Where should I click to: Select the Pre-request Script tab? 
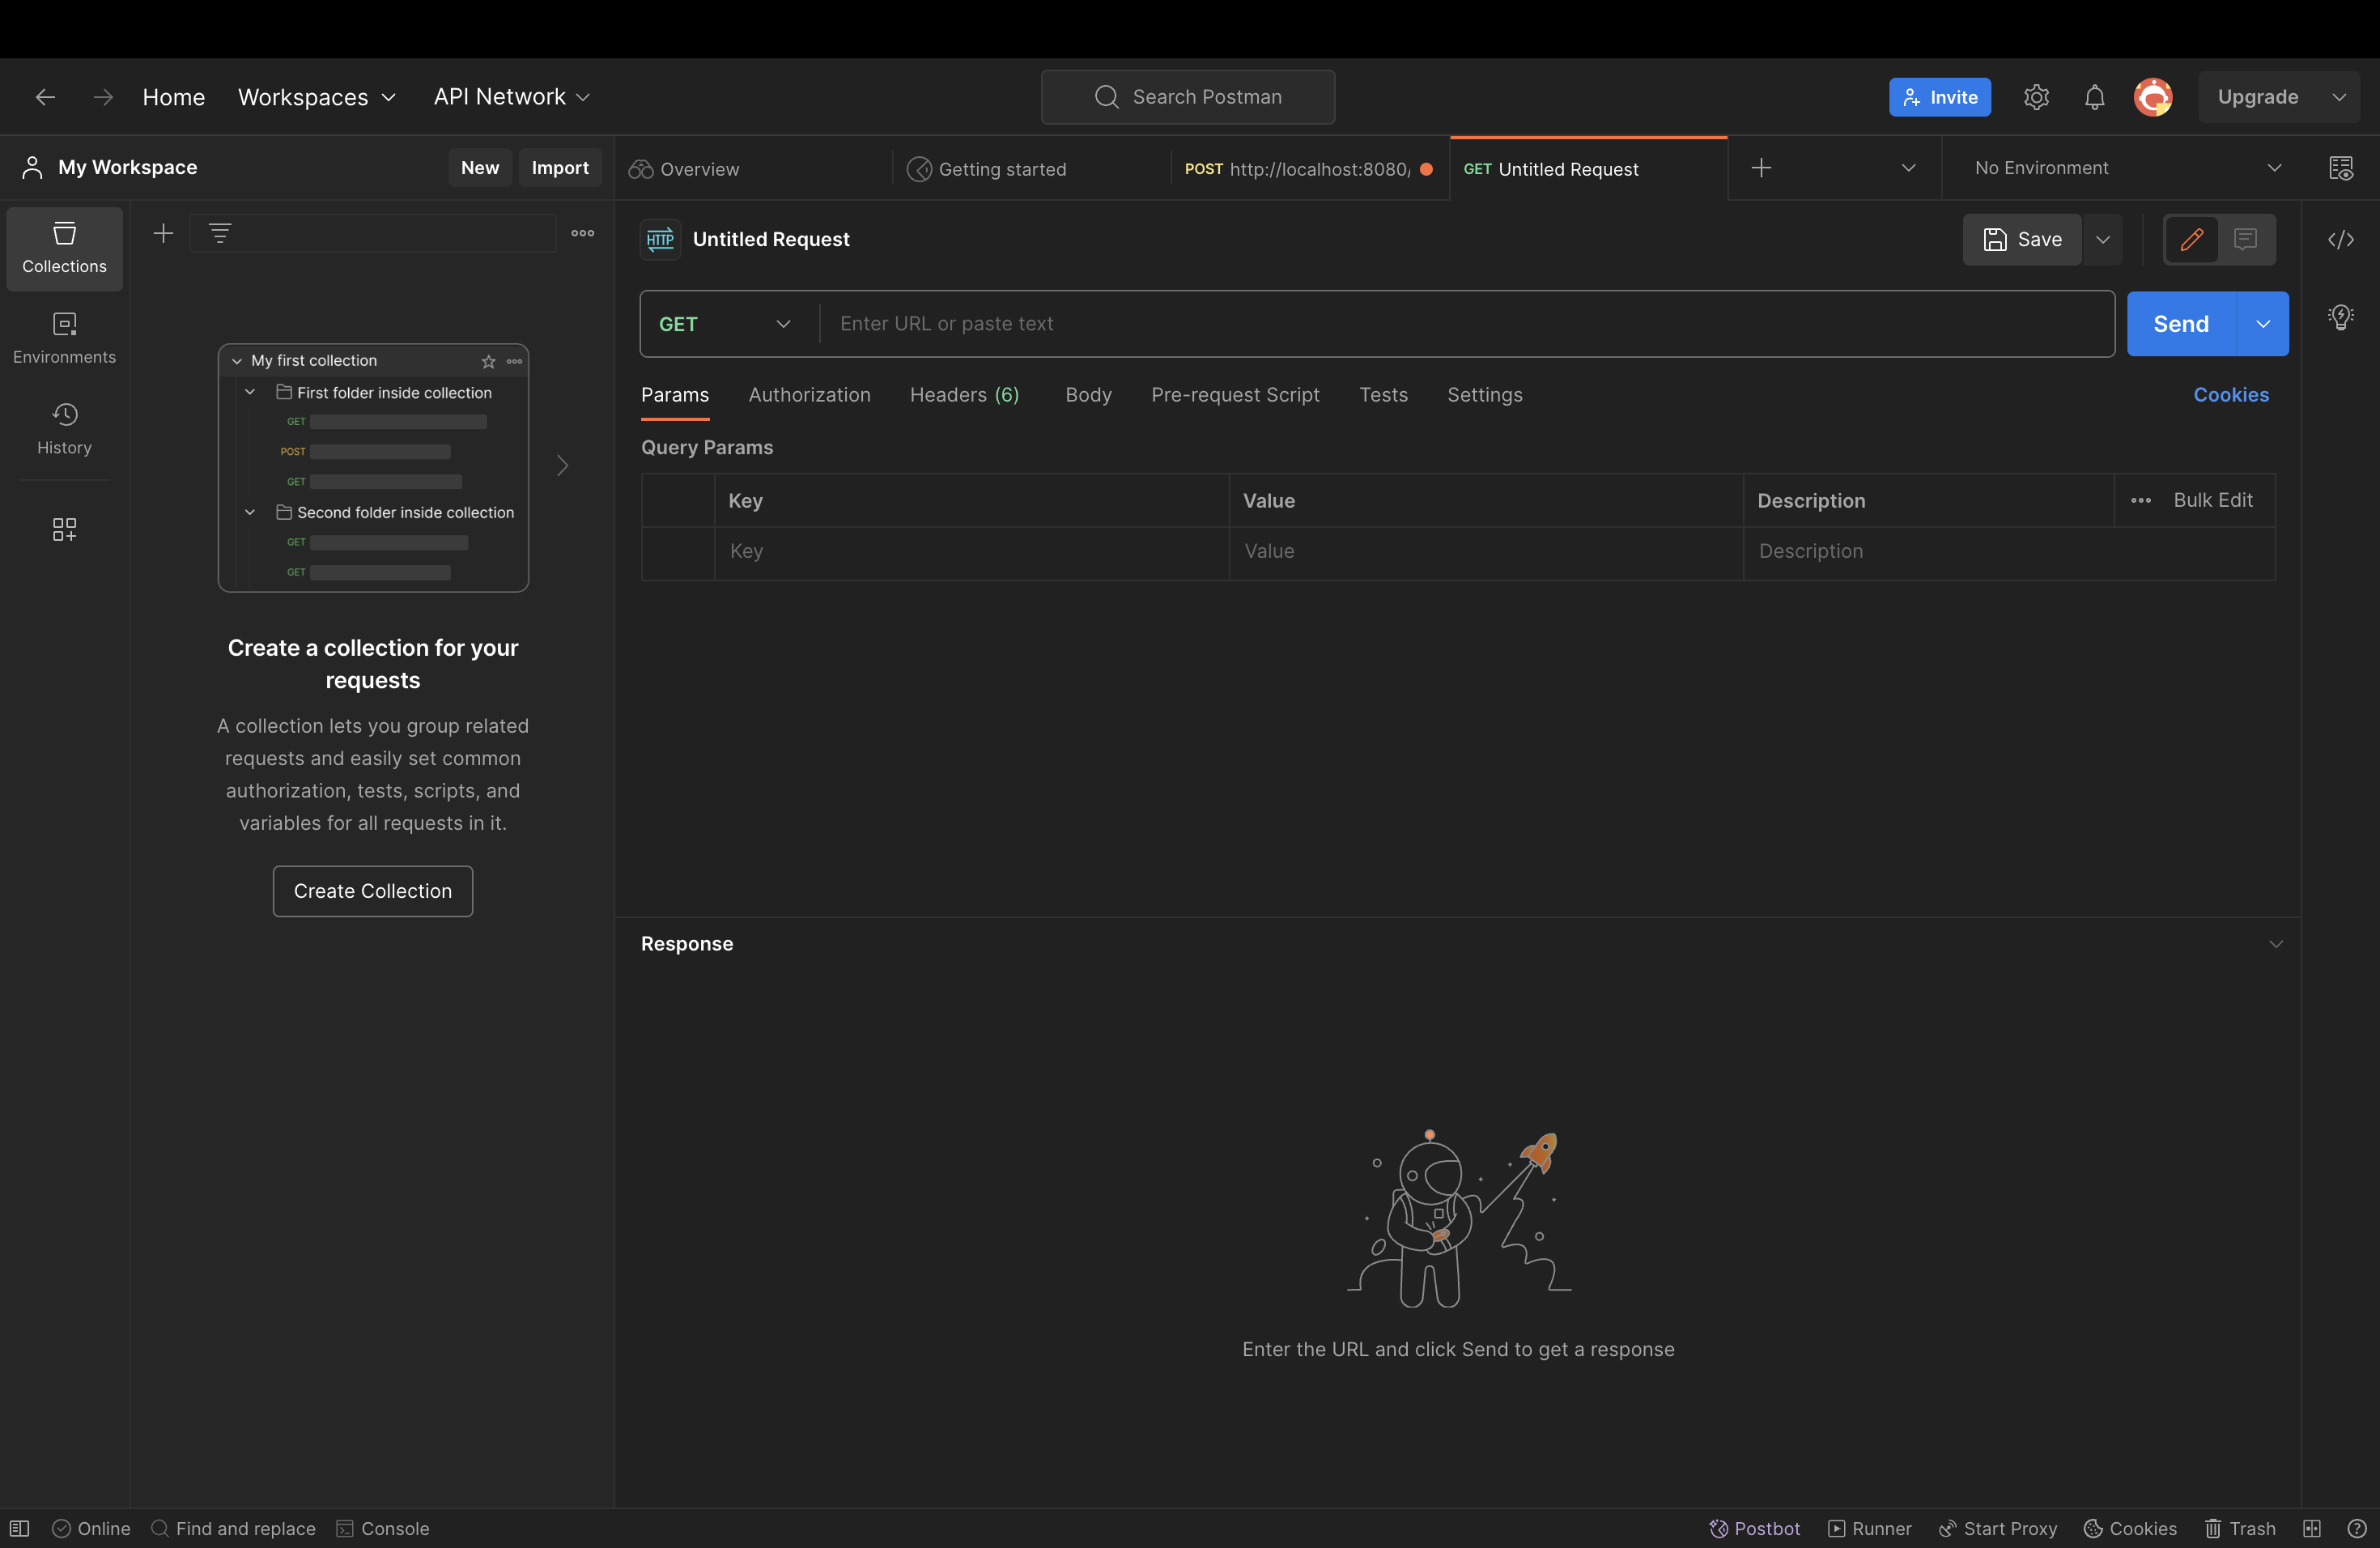pyautogui.click(x=1236, y=395)
